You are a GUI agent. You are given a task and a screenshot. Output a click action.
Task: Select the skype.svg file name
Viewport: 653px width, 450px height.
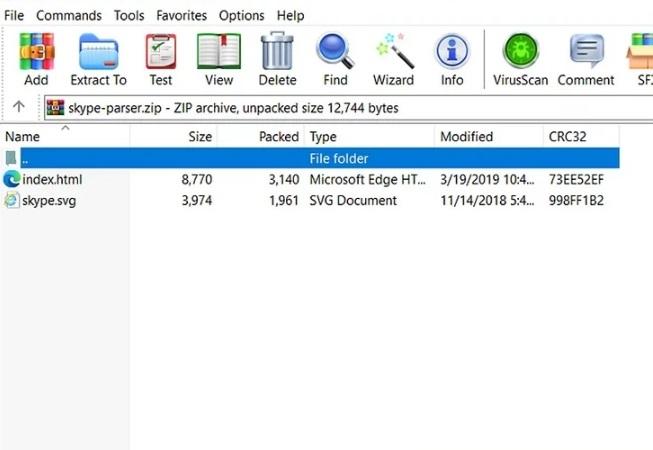pyautogui.click(x=49, y=201)
